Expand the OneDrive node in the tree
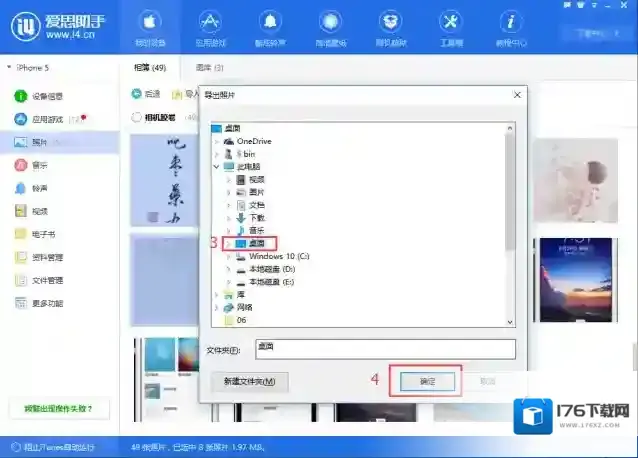The height and width of the screenshot is (458, 638). point(217,142)
